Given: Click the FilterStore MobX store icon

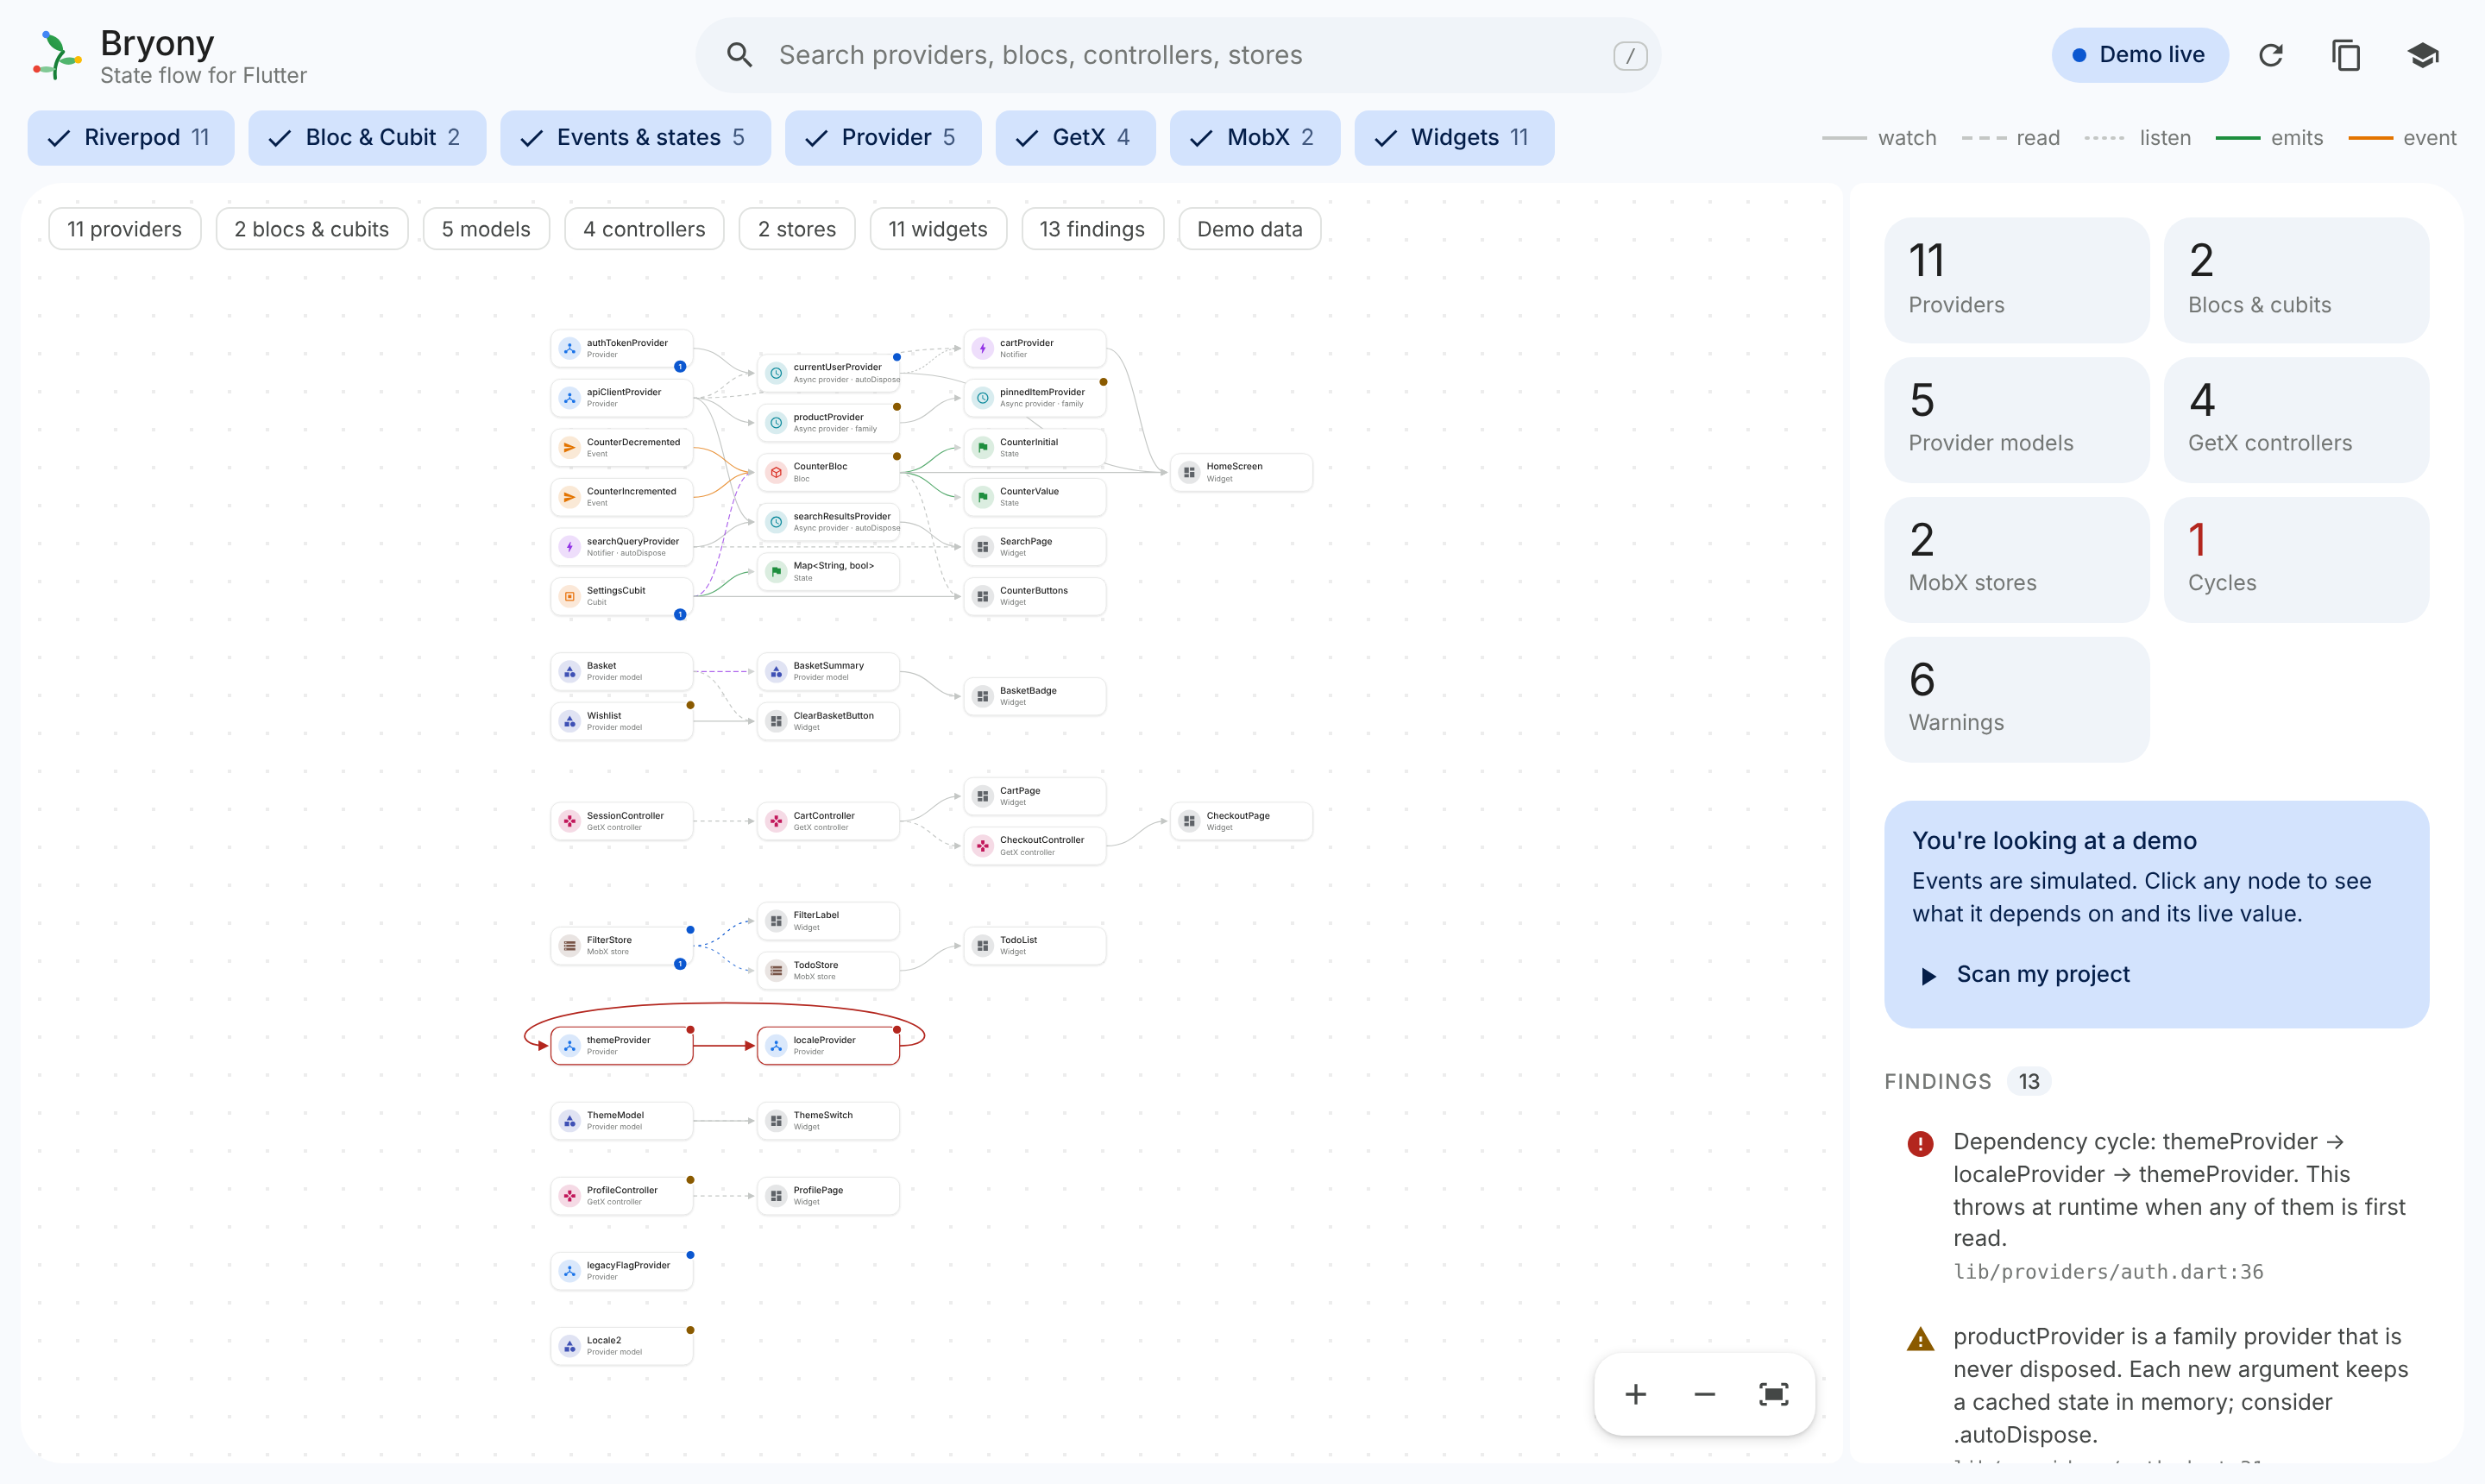Looking at the screenshot, I should (x=570, y=945).
